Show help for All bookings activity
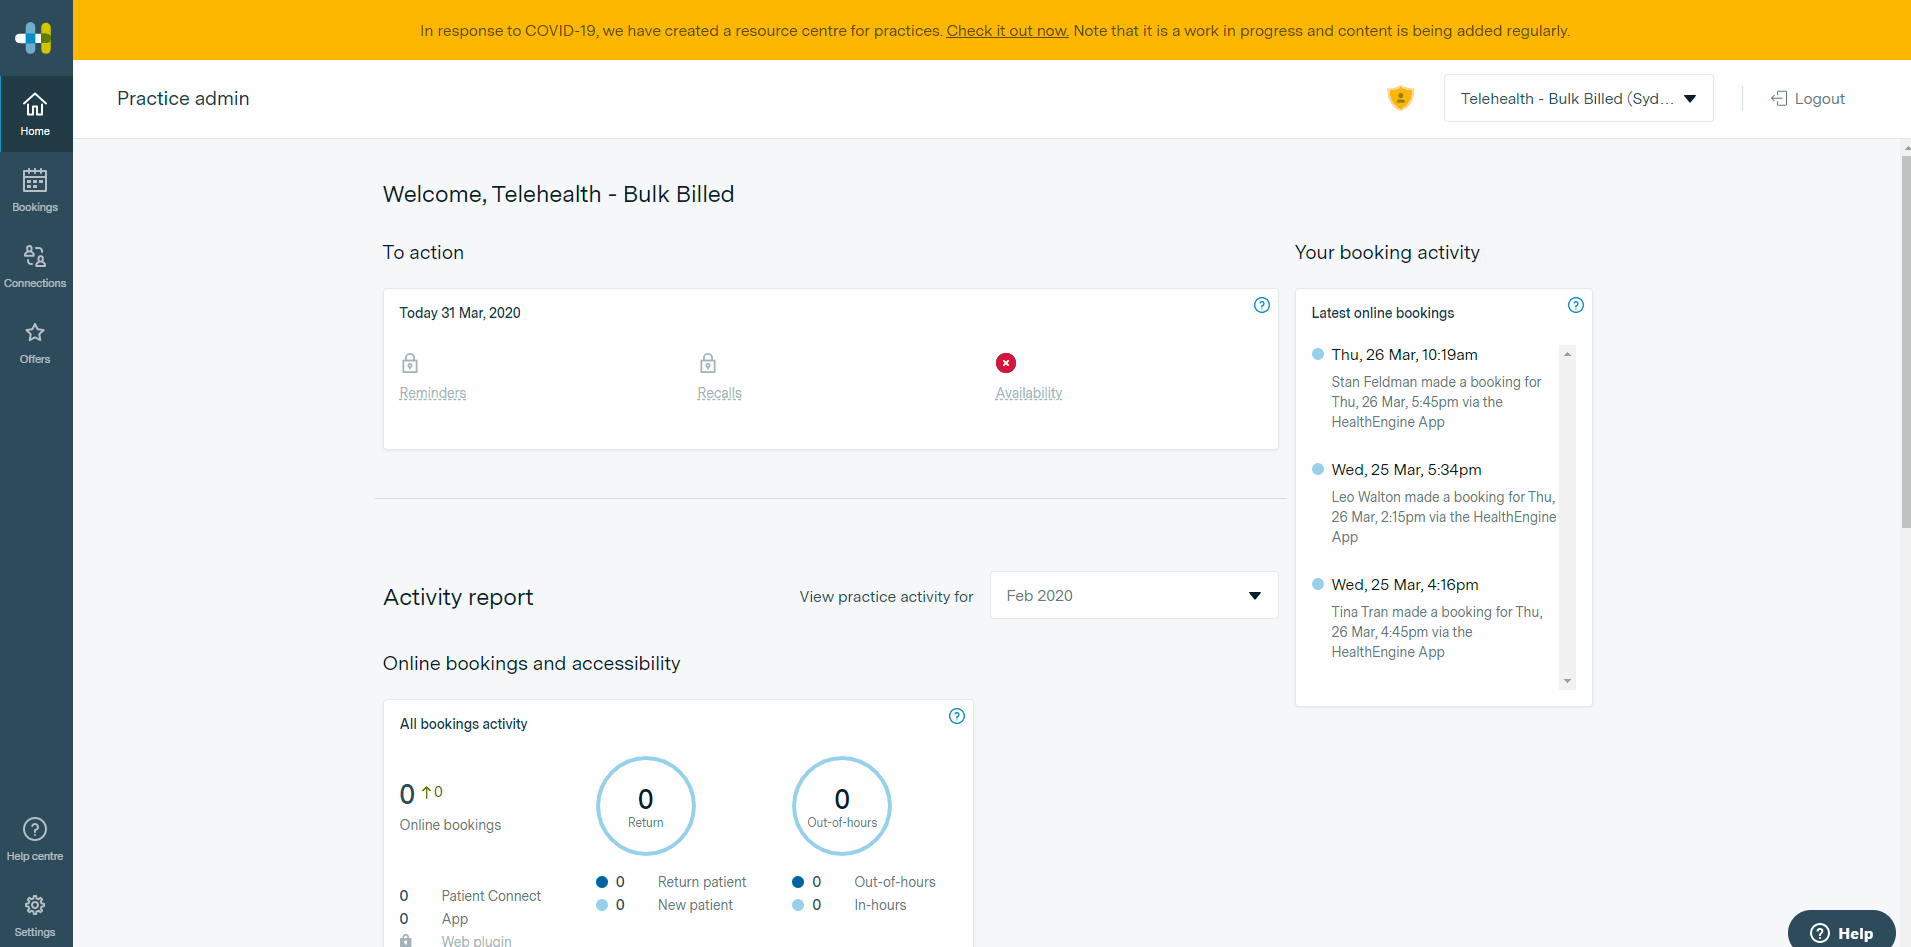This screenshot has height=947, width=1911. click(956, 716)
